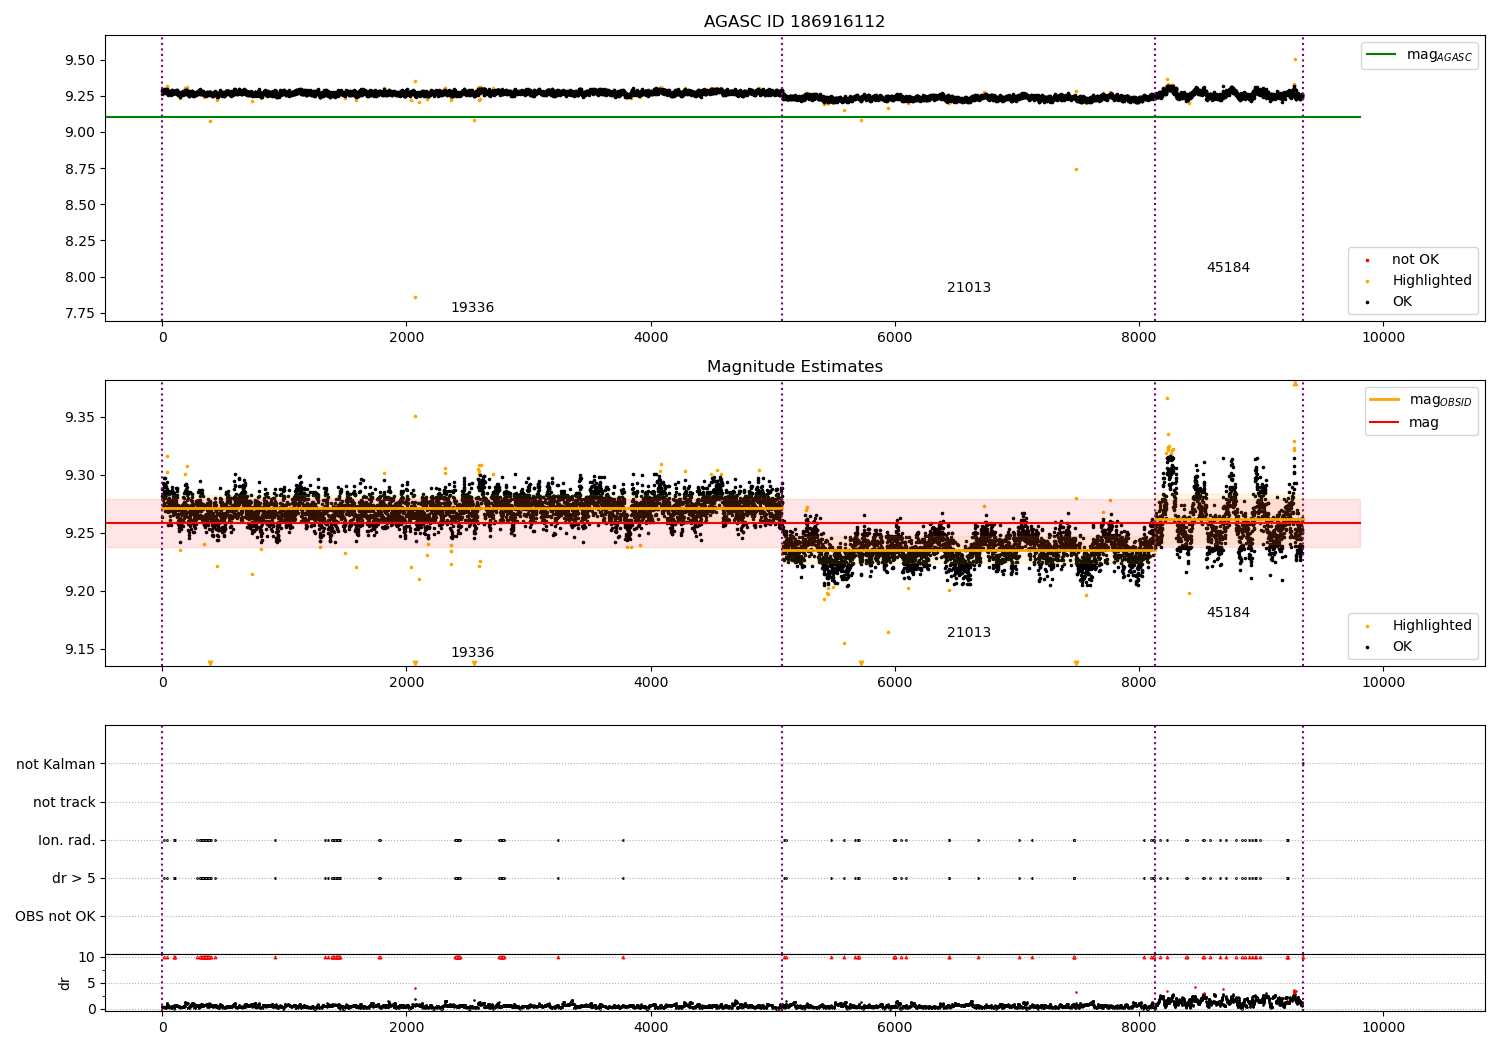Viewport: 1500px width, 1050px height.
Task: Click the obsid label 21013 in middle plot
Action: click(969, 633)
